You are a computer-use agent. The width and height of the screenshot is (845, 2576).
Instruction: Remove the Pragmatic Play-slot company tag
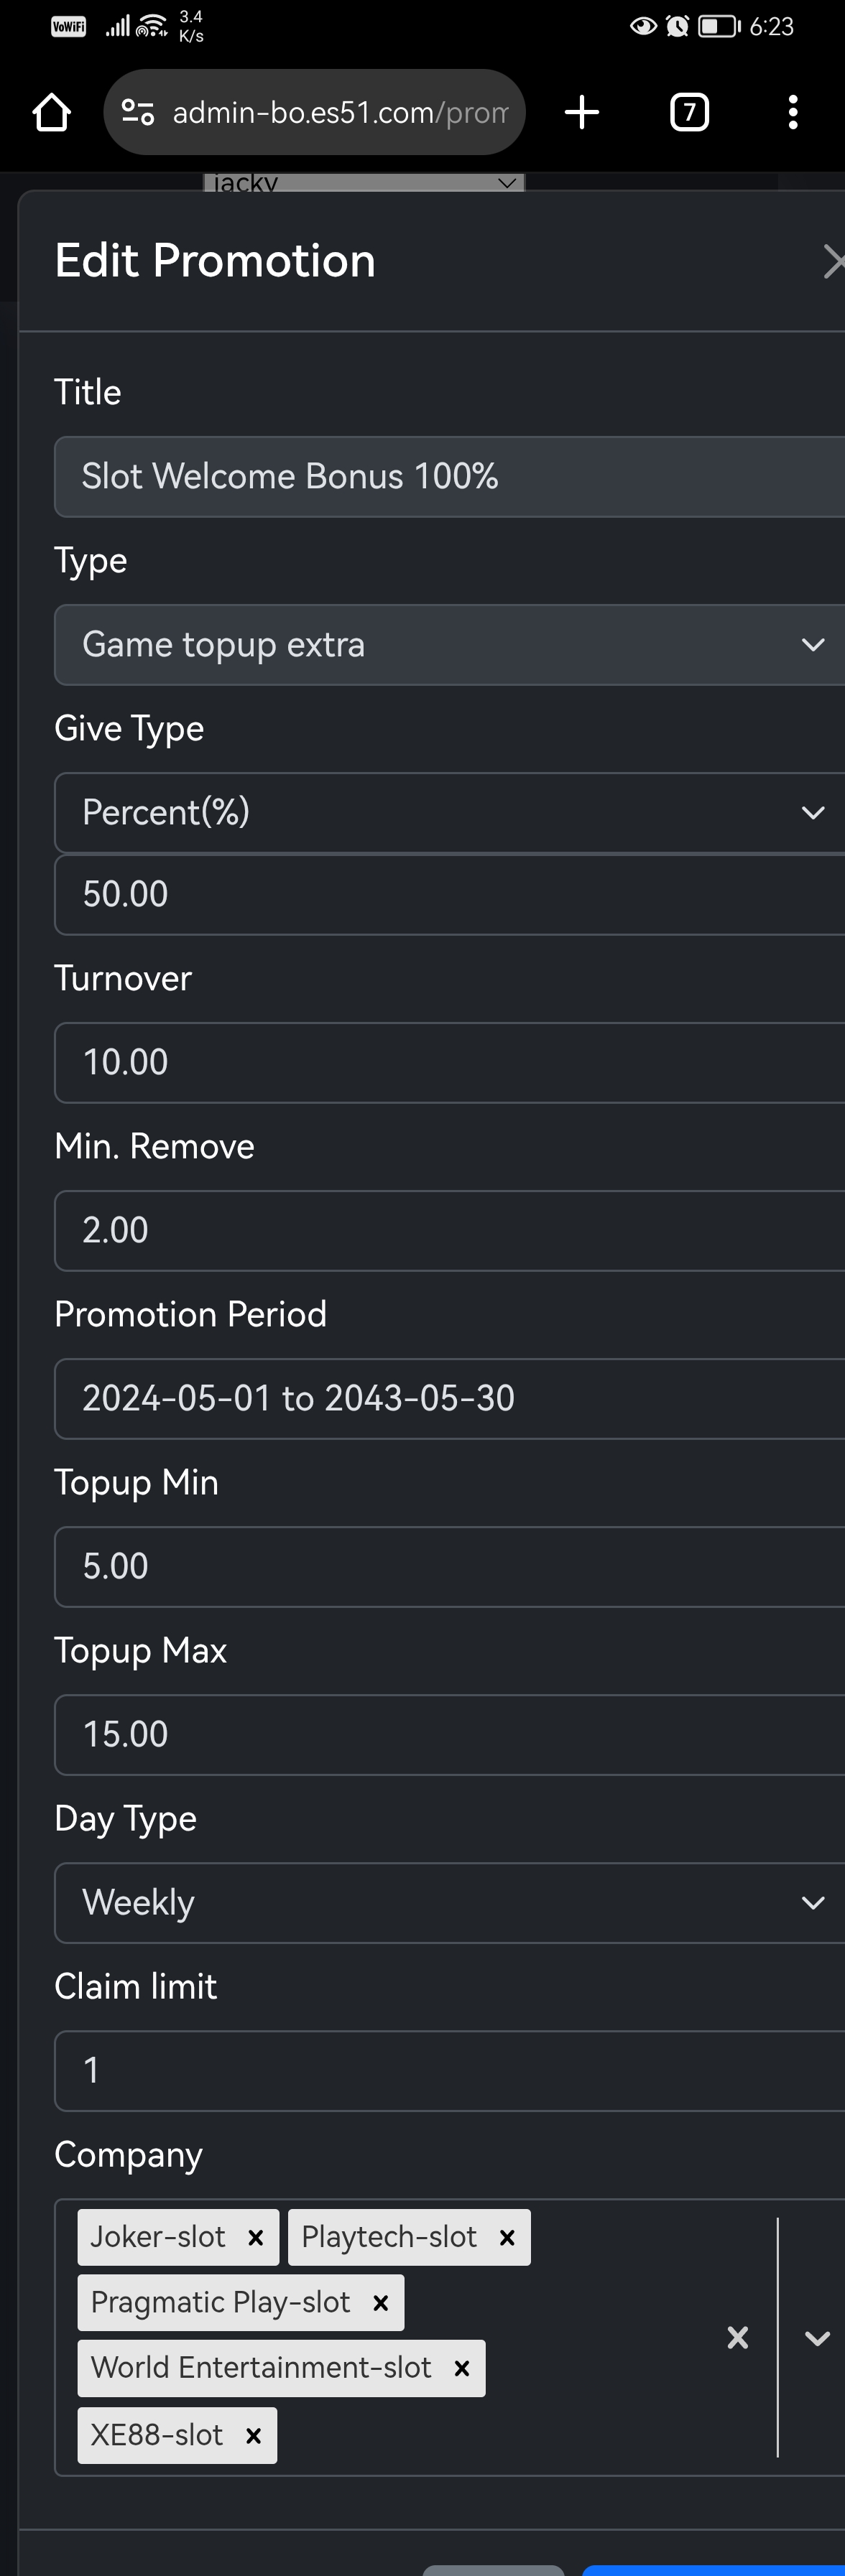pos(380,2303)
